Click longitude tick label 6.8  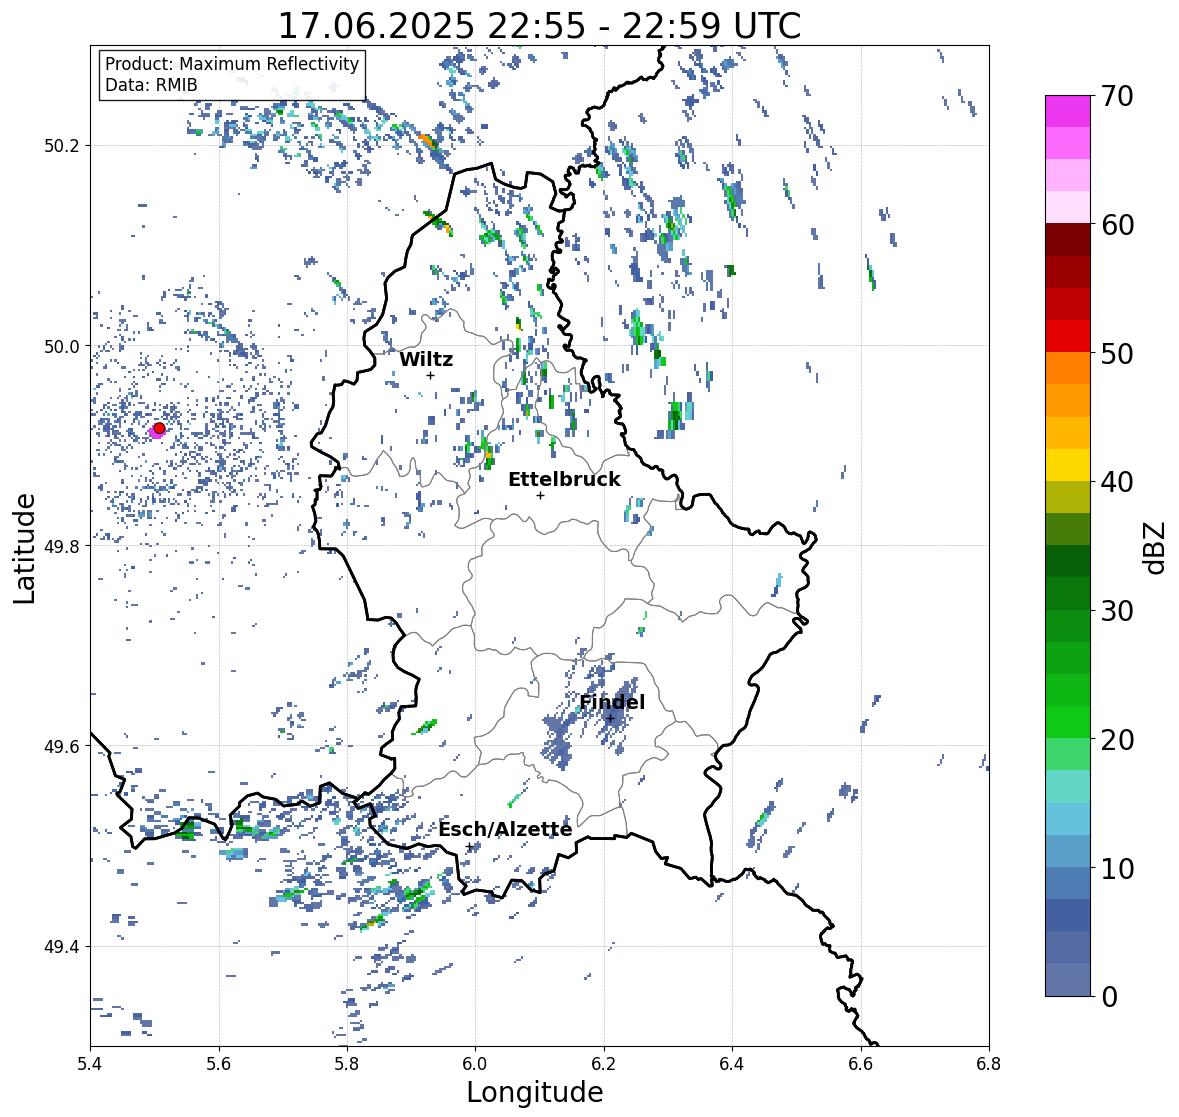[x=988, y=1063]
